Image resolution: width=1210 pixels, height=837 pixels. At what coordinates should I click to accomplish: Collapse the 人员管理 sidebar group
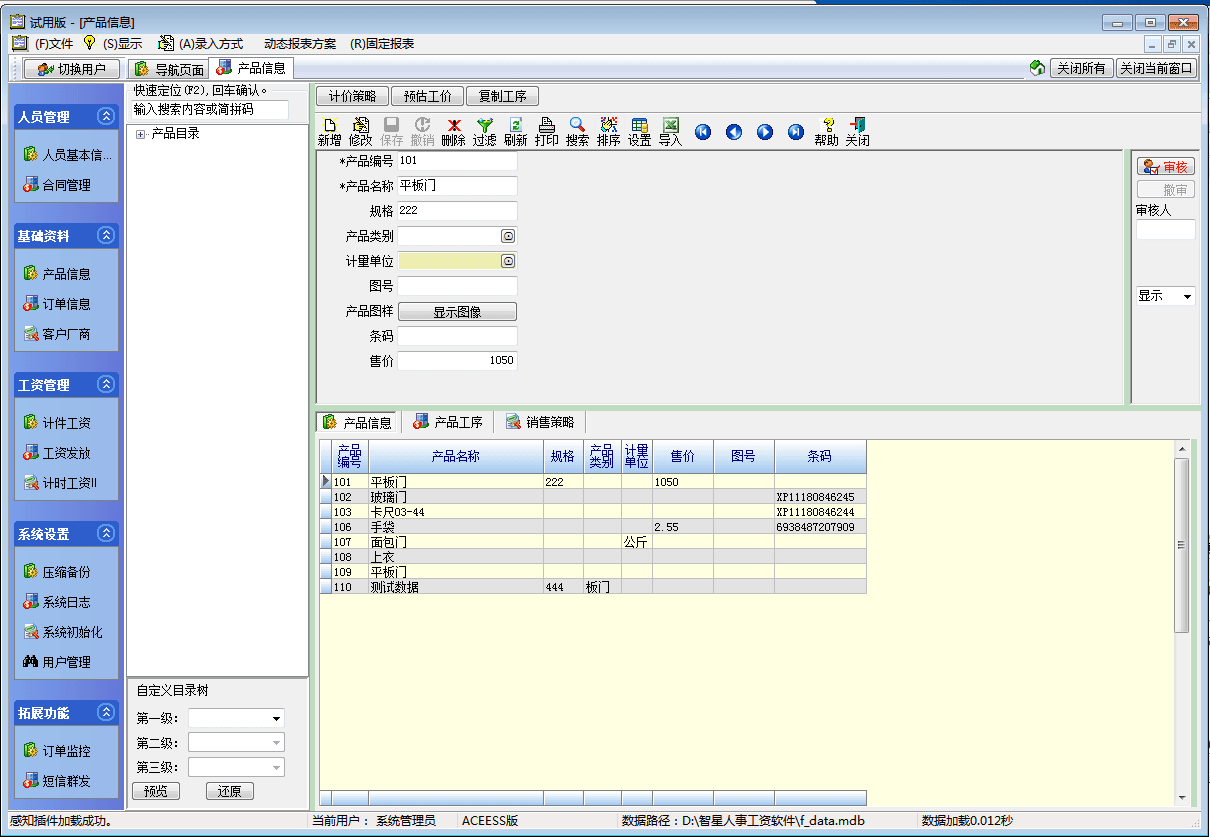(105, 116)
